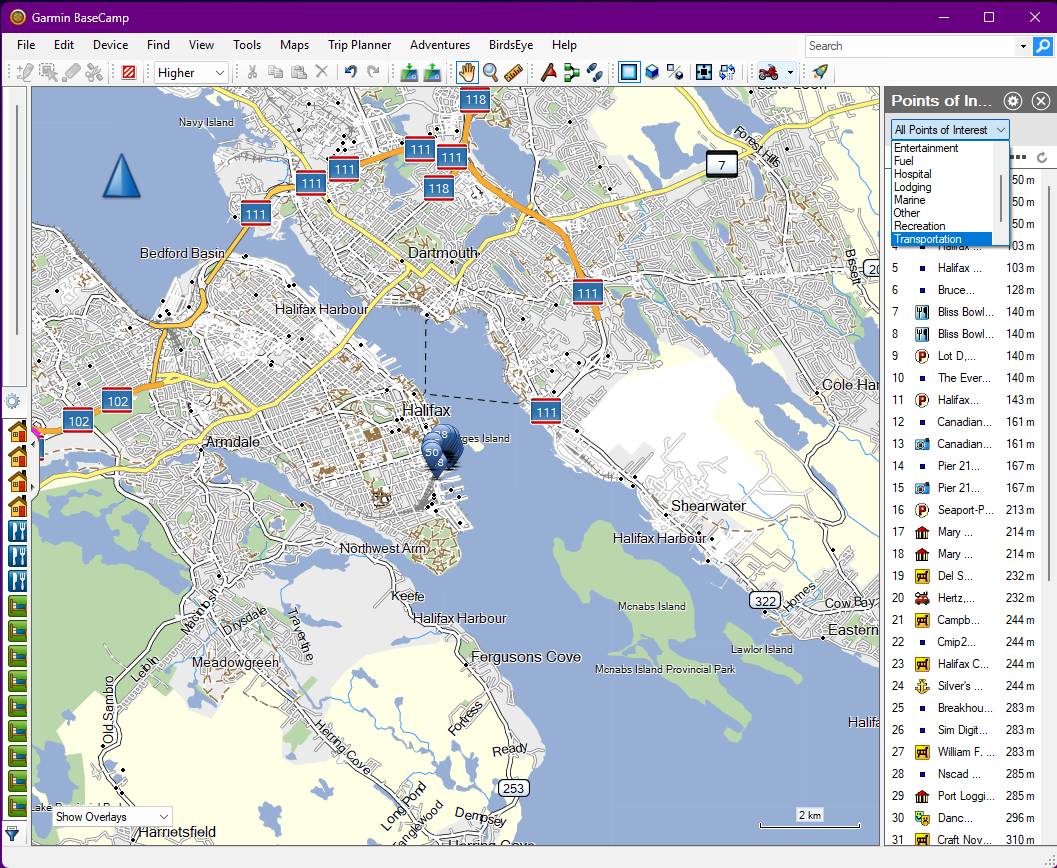Paste using the clipboard icon
Image resolution: width=1057 pixels, height=868 pixels.
tap(299, 72)
